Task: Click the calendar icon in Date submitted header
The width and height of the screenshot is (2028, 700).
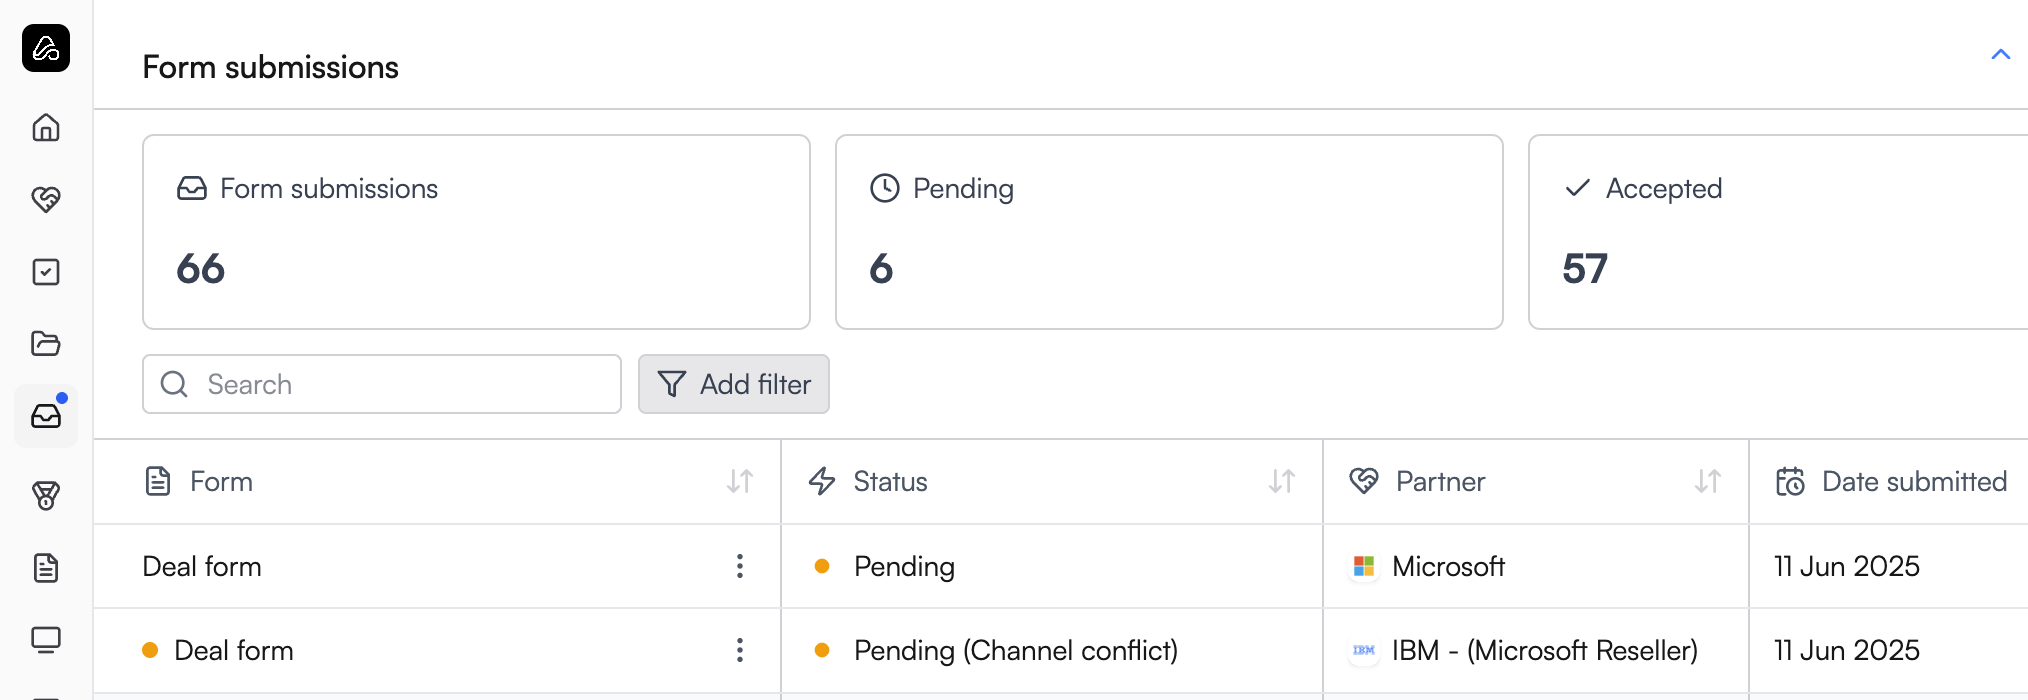Action: 1790,482
